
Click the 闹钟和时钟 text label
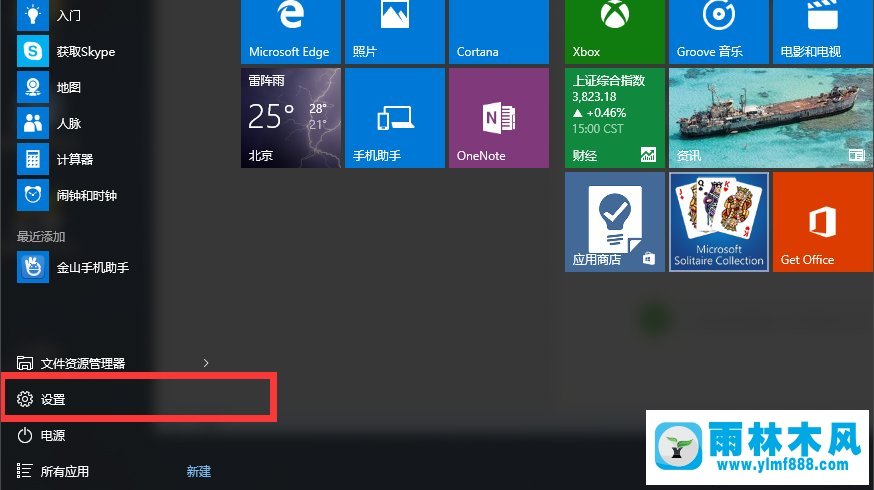87,196
